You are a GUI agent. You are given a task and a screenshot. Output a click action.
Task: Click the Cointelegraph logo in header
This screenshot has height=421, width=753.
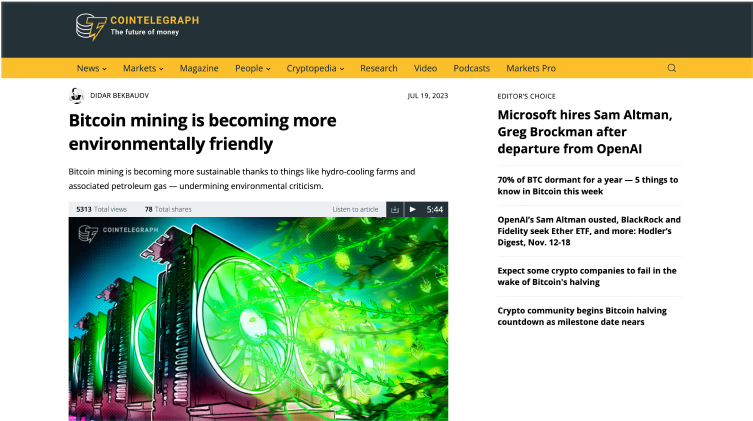137,26
